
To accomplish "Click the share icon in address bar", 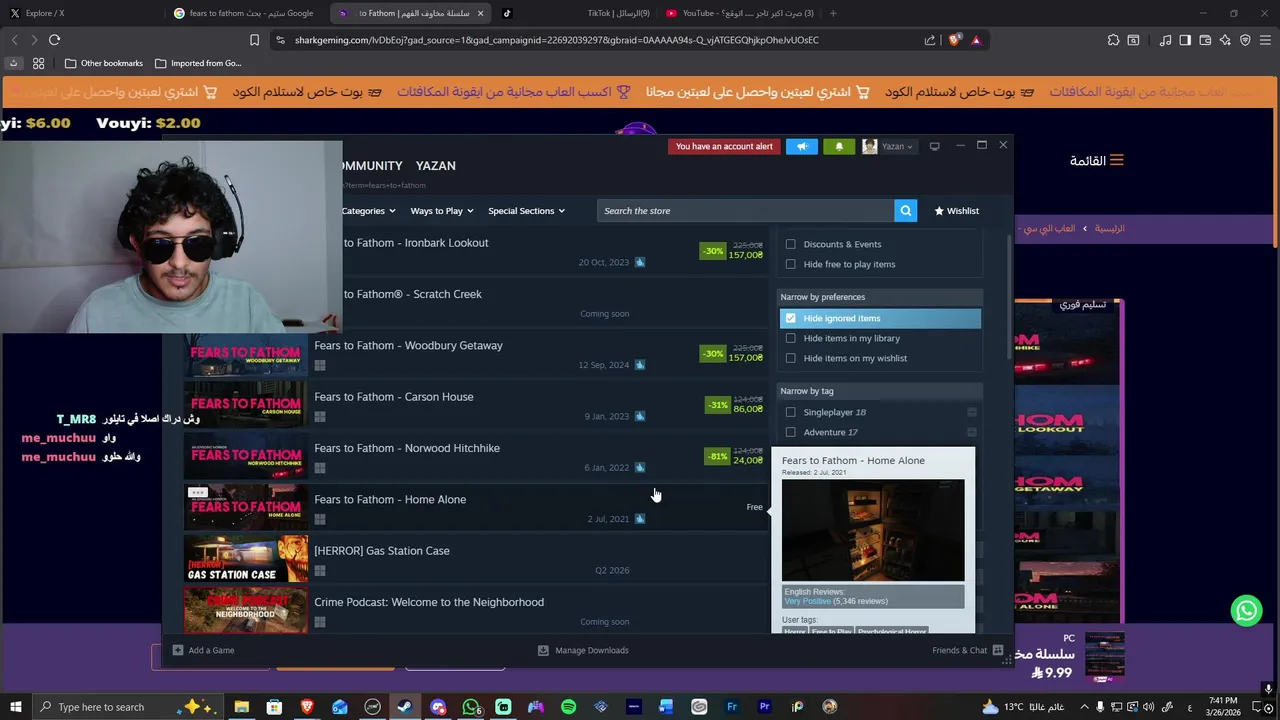I will 930,40.
